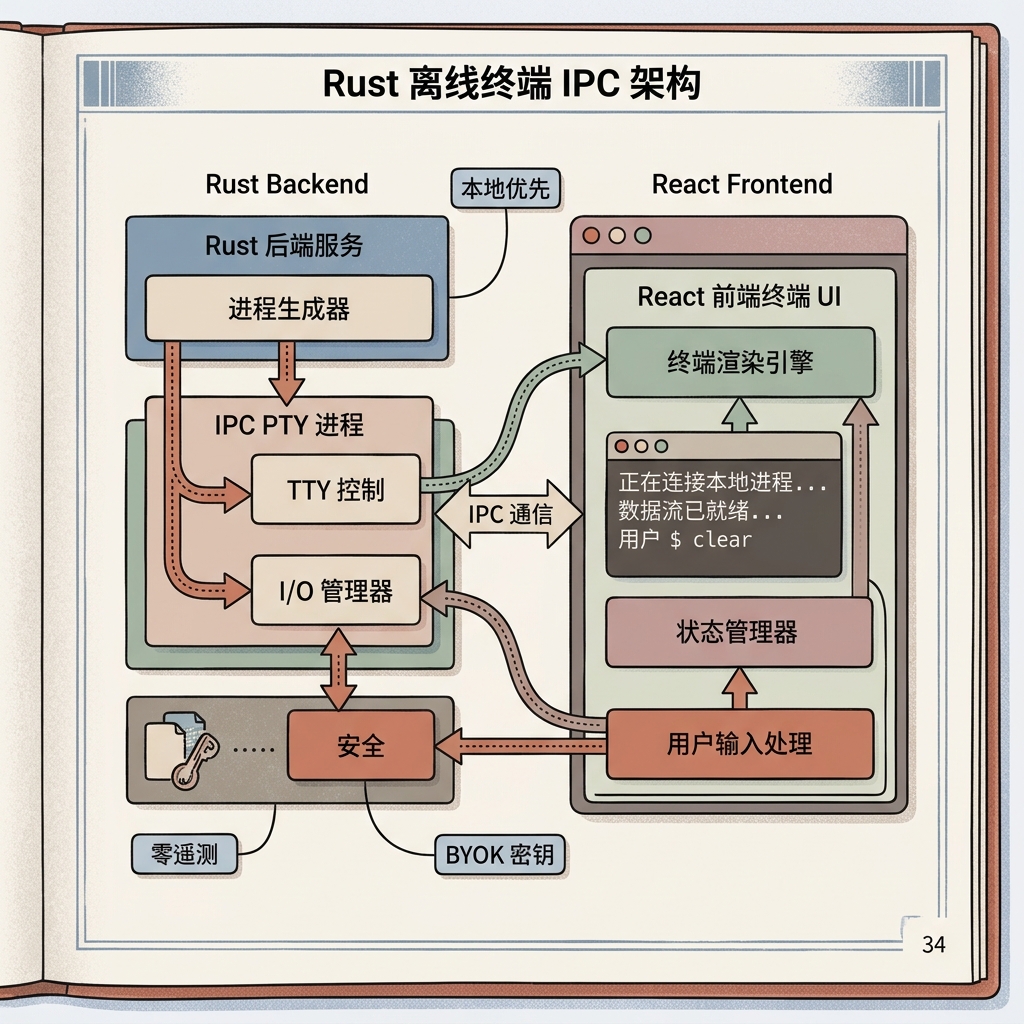The image size is (1024, 1024).
Task: Click the red dot on the React frontend window
Action: pos(591,235)
